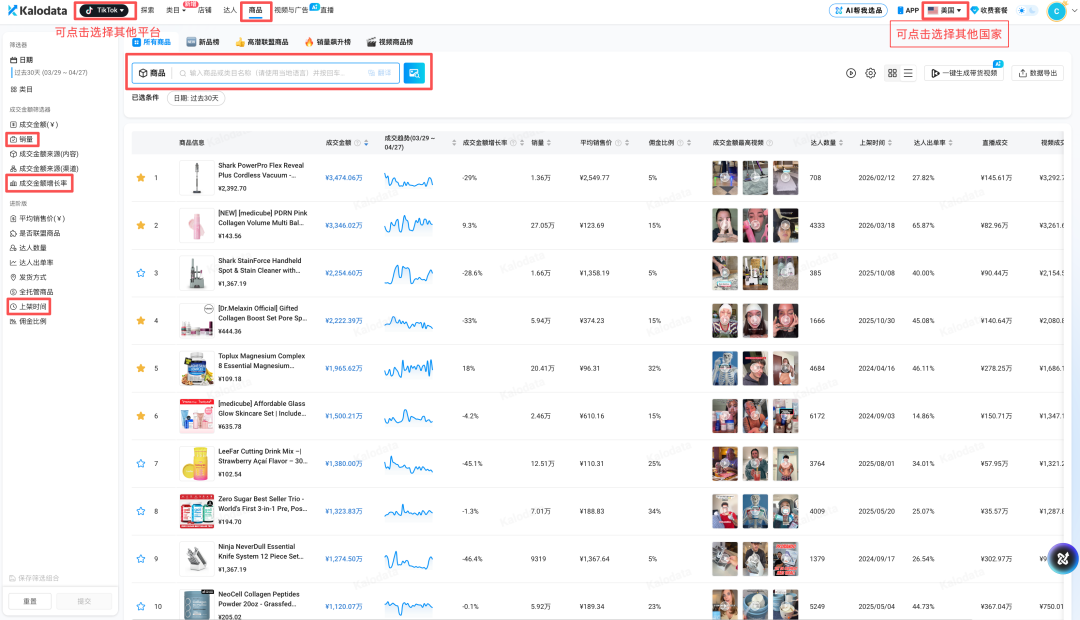Expand the 类目 menu in top navigation
This screenshot has height=620, width=1080.
click(x=176, y=10)
